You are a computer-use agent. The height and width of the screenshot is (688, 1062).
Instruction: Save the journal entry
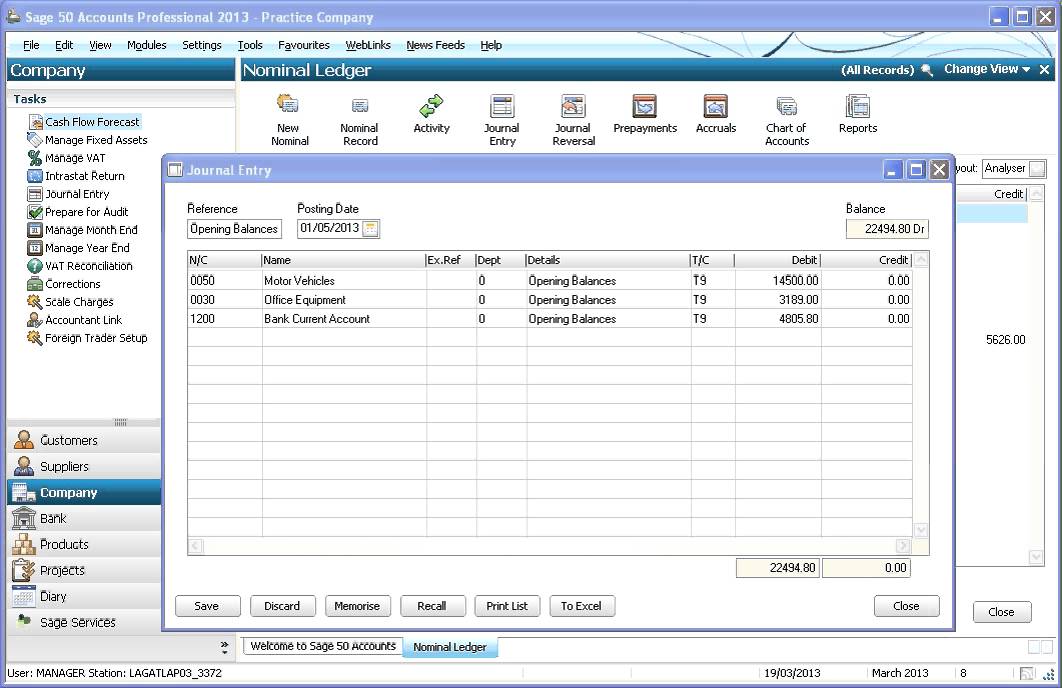(x=207, y=606)
